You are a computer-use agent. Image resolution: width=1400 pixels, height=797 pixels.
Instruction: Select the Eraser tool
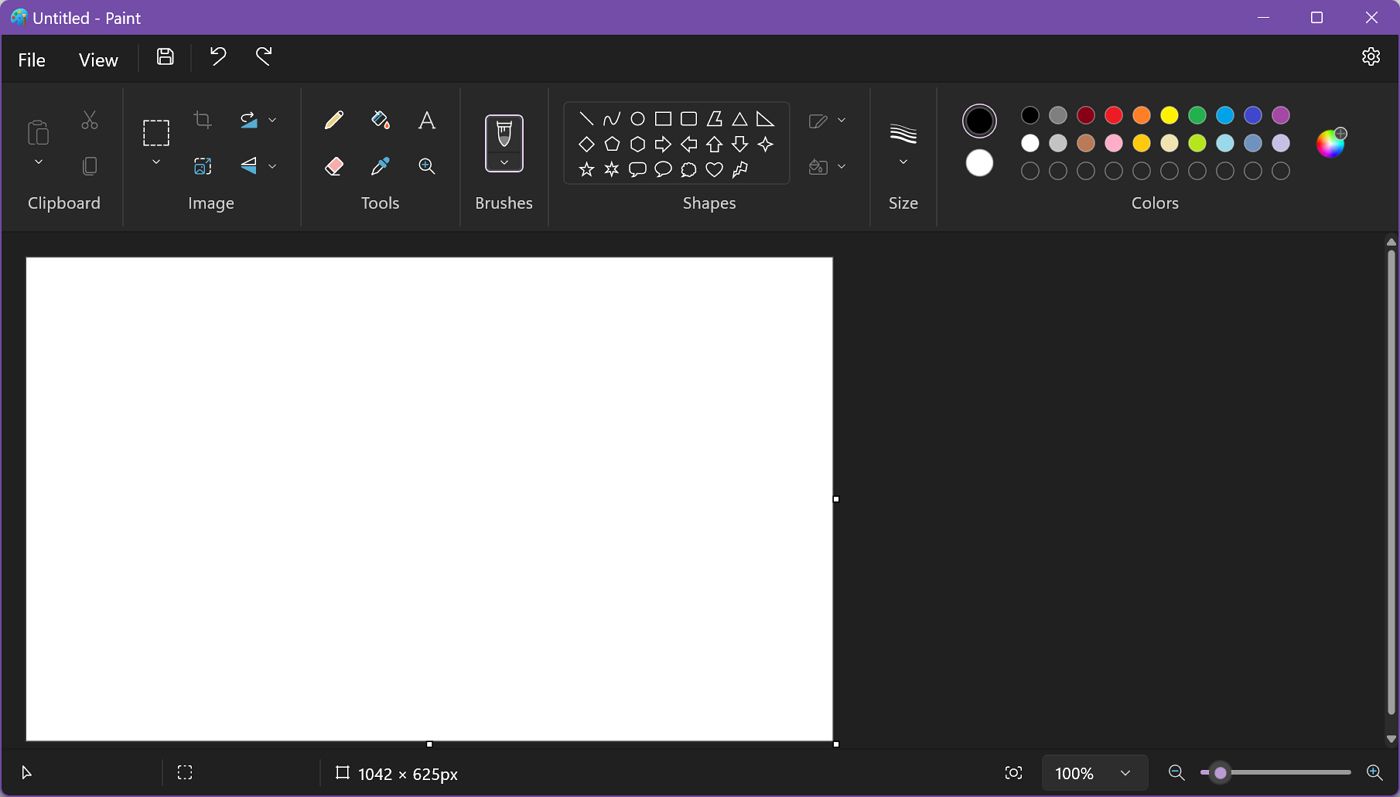point(334,166)
